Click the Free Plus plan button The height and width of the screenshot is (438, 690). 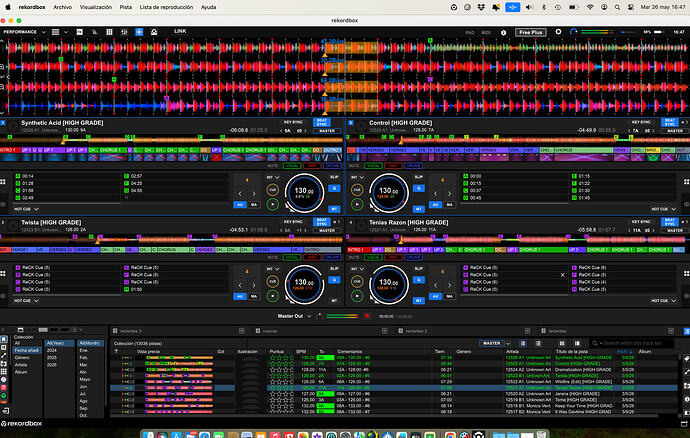pos(530,32)
